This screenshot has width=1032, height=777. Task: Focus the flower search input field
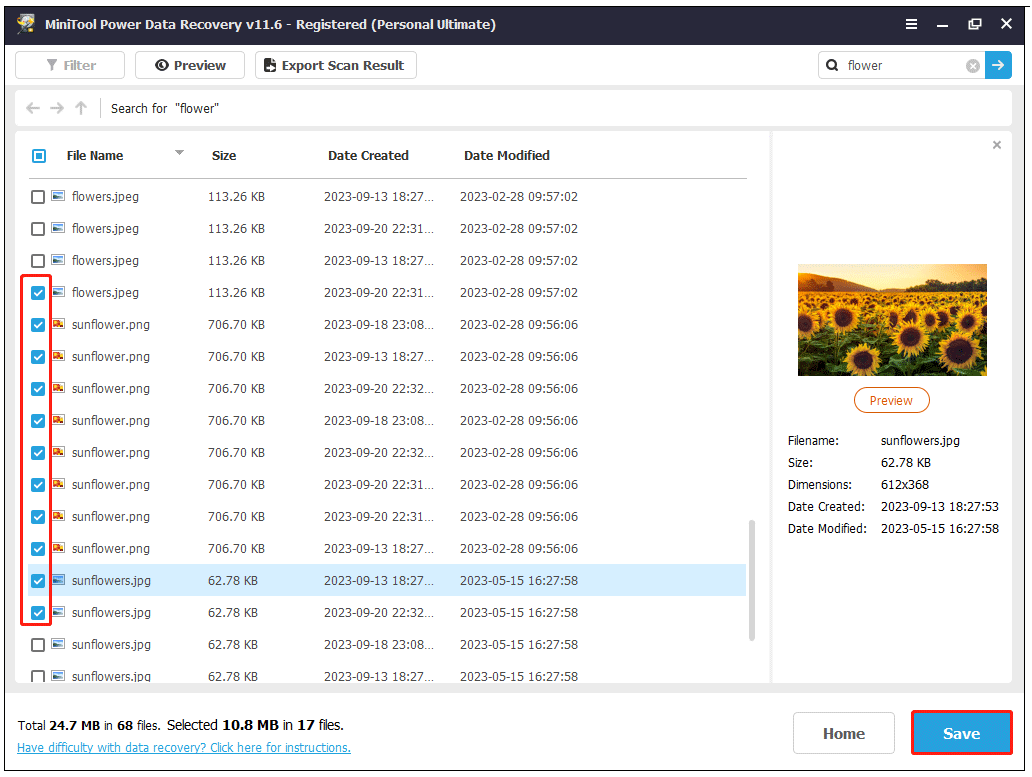[x=904, y=65]
